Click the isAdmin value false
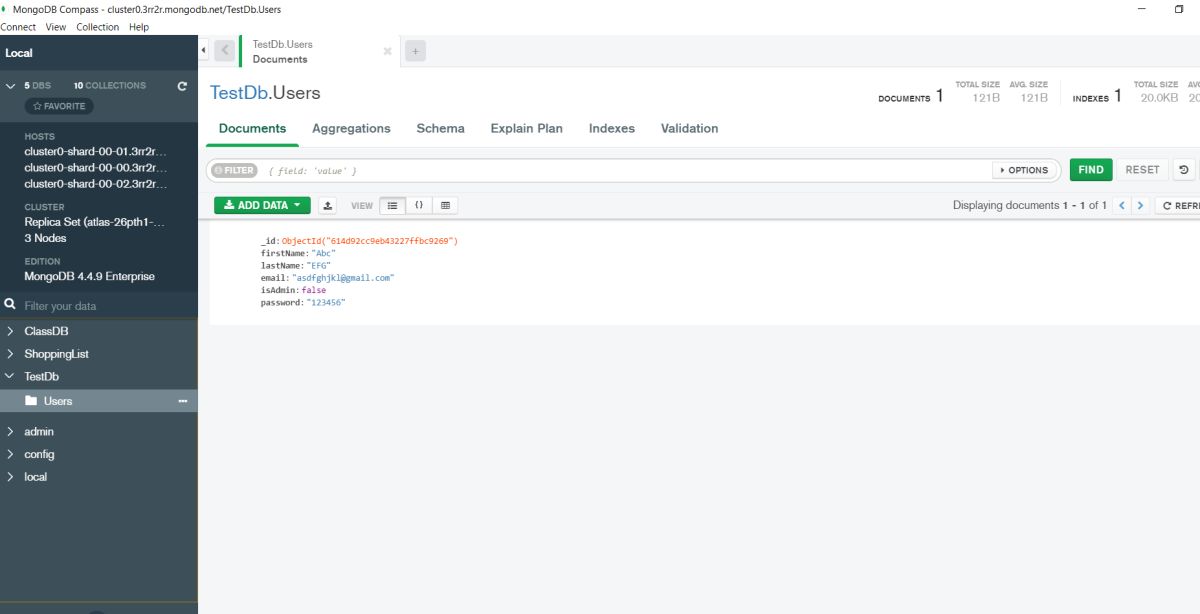 point(313,290)
